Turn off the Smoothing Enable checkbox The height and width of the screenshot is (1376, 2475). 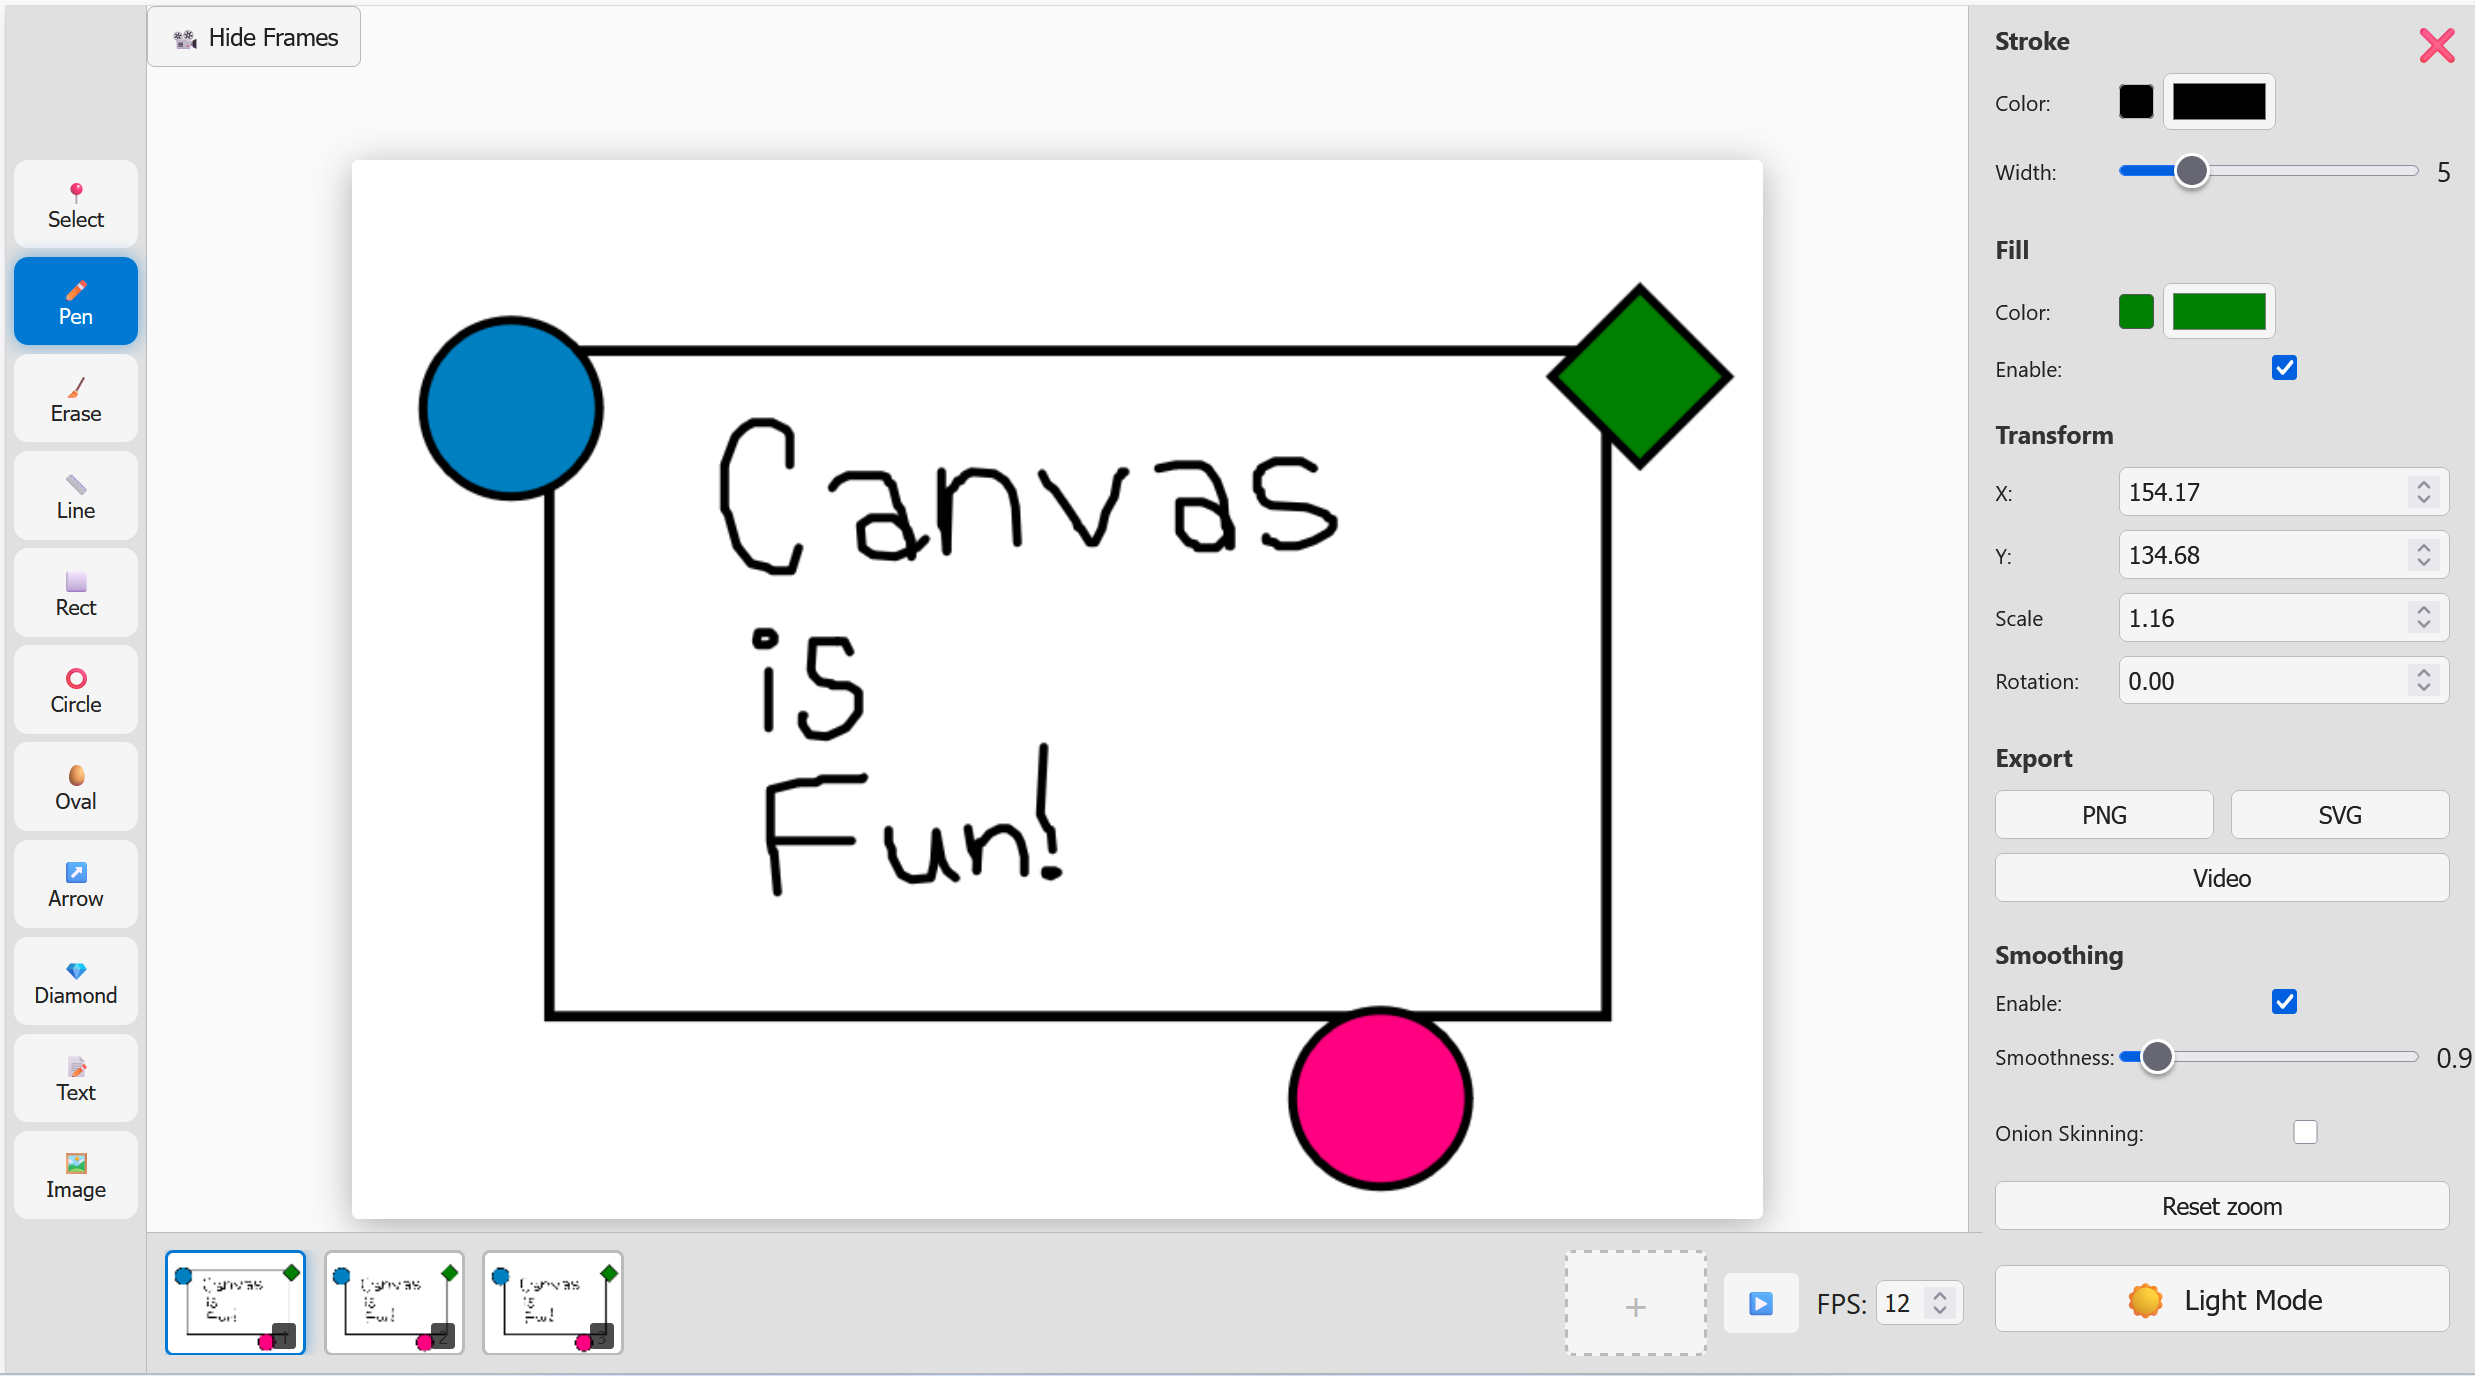pyautogui.click(x=2285, y=1001)
